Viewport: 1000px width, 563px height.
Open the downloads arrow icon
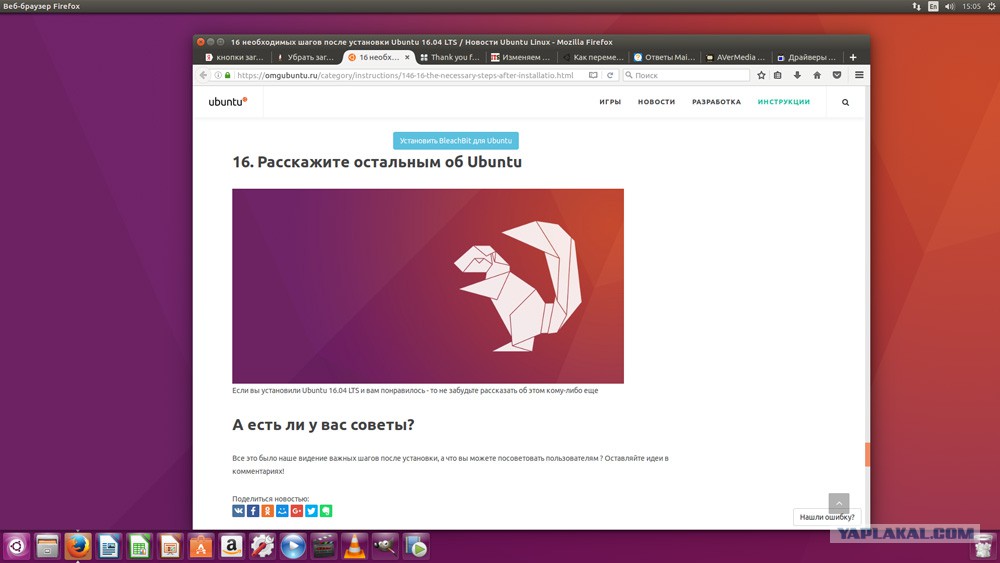pyautogui.click(x=797, y=75)
